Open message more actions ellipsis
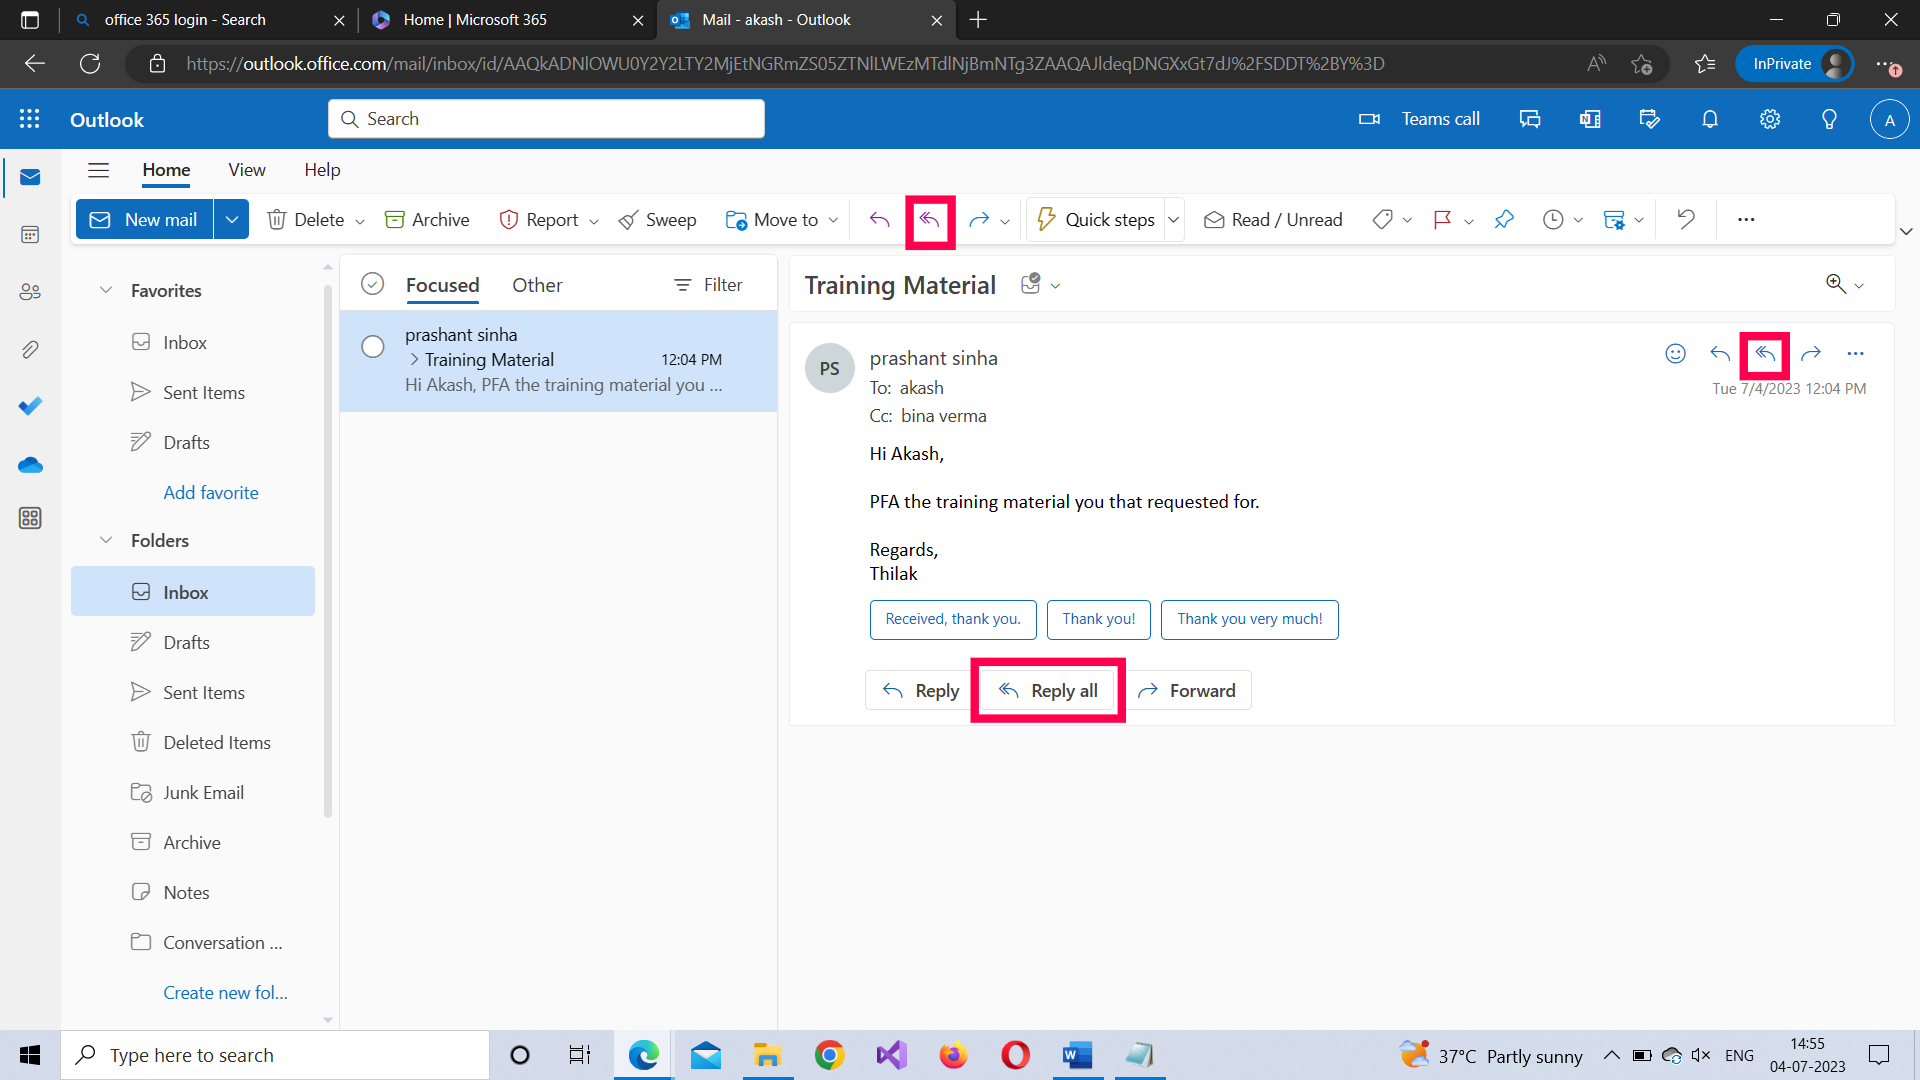 click(x=1856, y=353)
